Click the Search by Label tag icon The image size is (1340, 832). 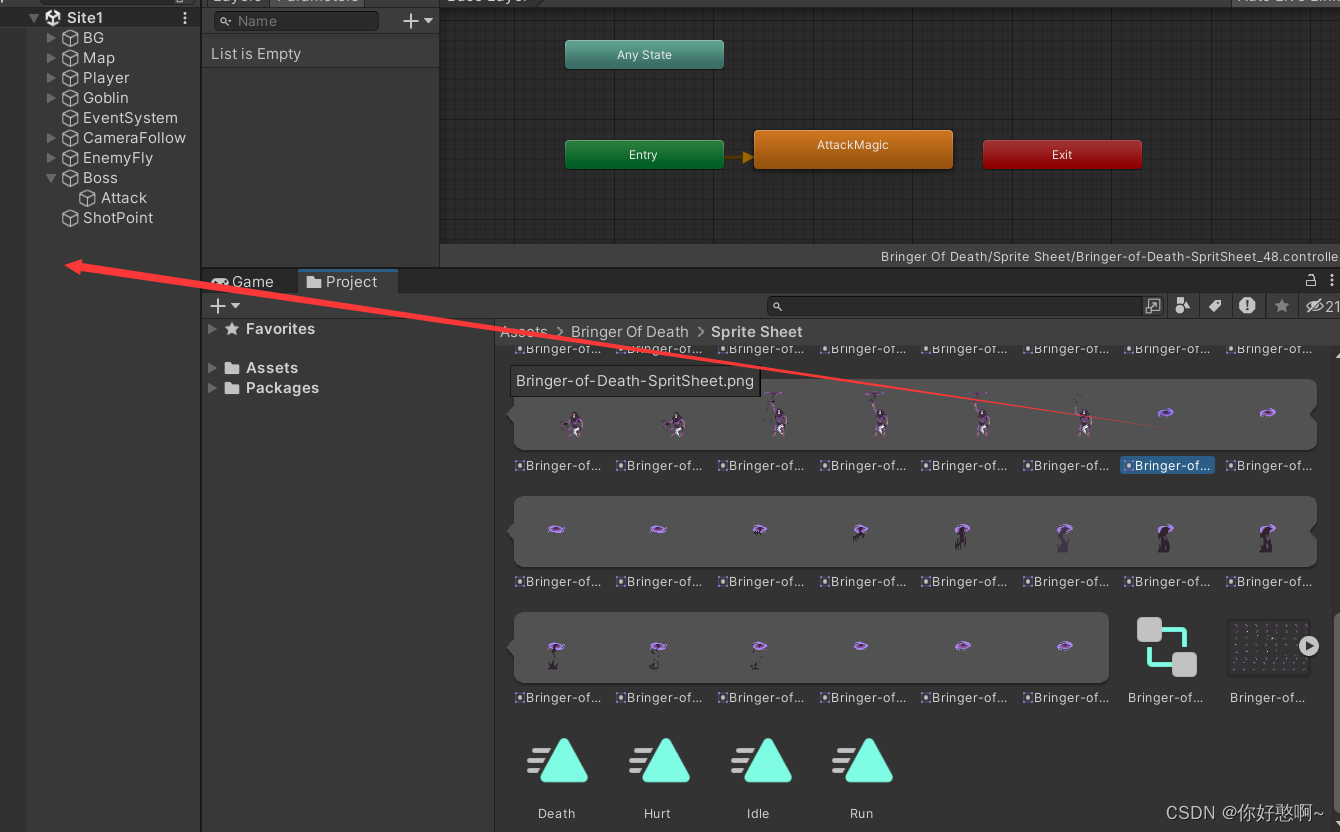[1214, 306]
